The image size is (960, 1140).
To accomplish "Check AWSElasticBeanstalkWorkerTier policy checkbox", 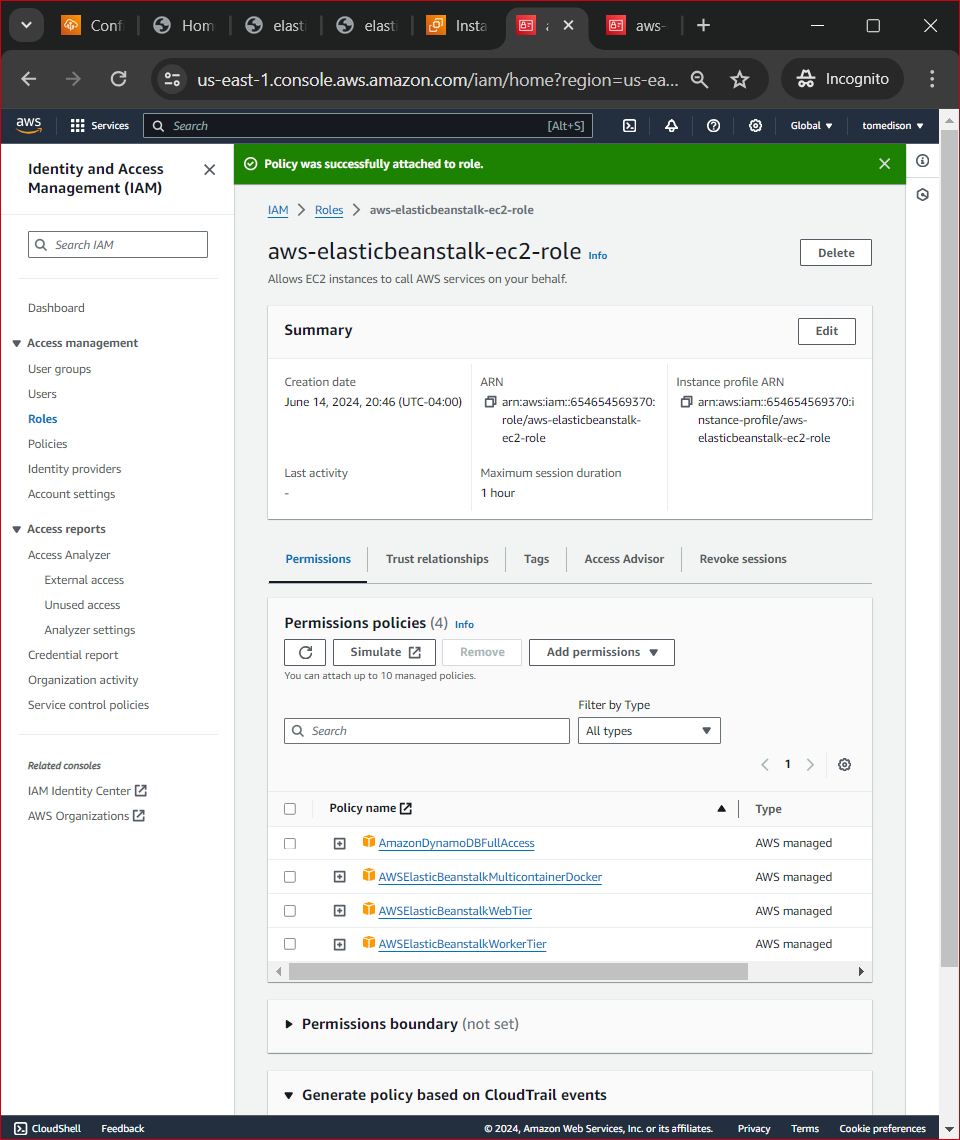I will pyautogui.click(x=290, y=944).
